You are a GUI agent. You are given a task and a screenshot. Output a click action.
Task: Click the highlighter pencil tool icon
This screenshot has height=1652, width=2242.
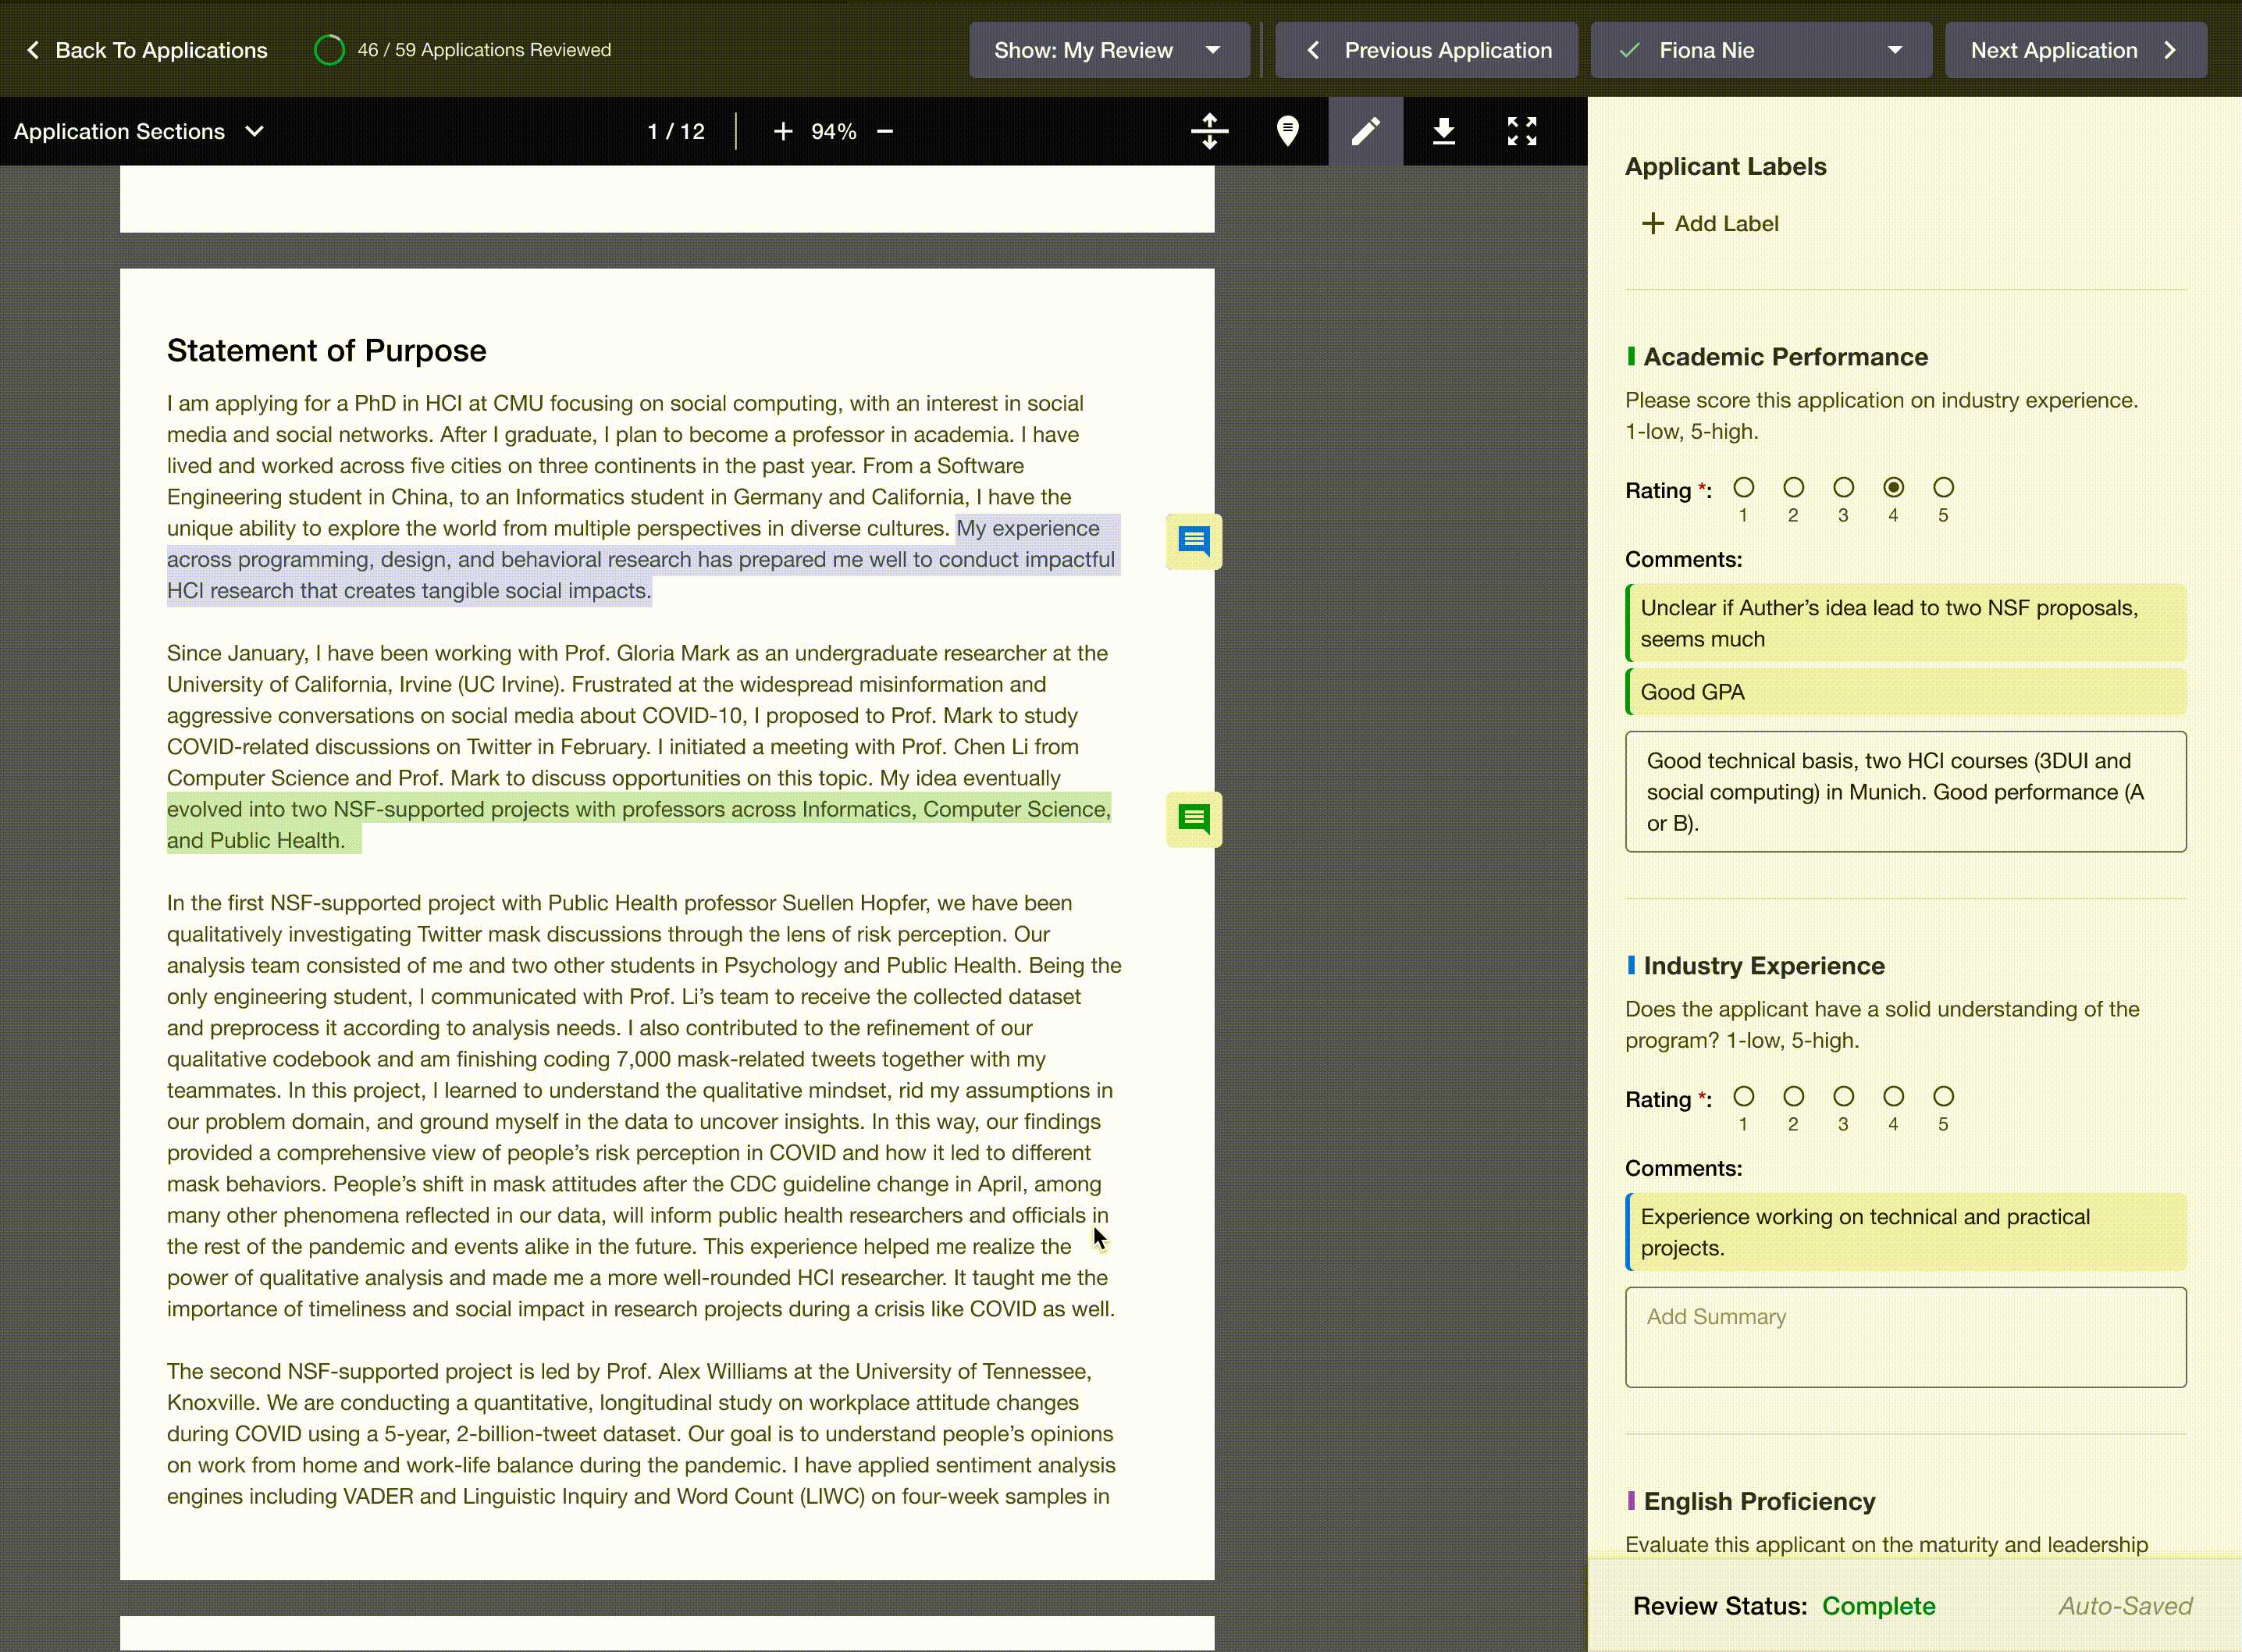[1365, 131]
